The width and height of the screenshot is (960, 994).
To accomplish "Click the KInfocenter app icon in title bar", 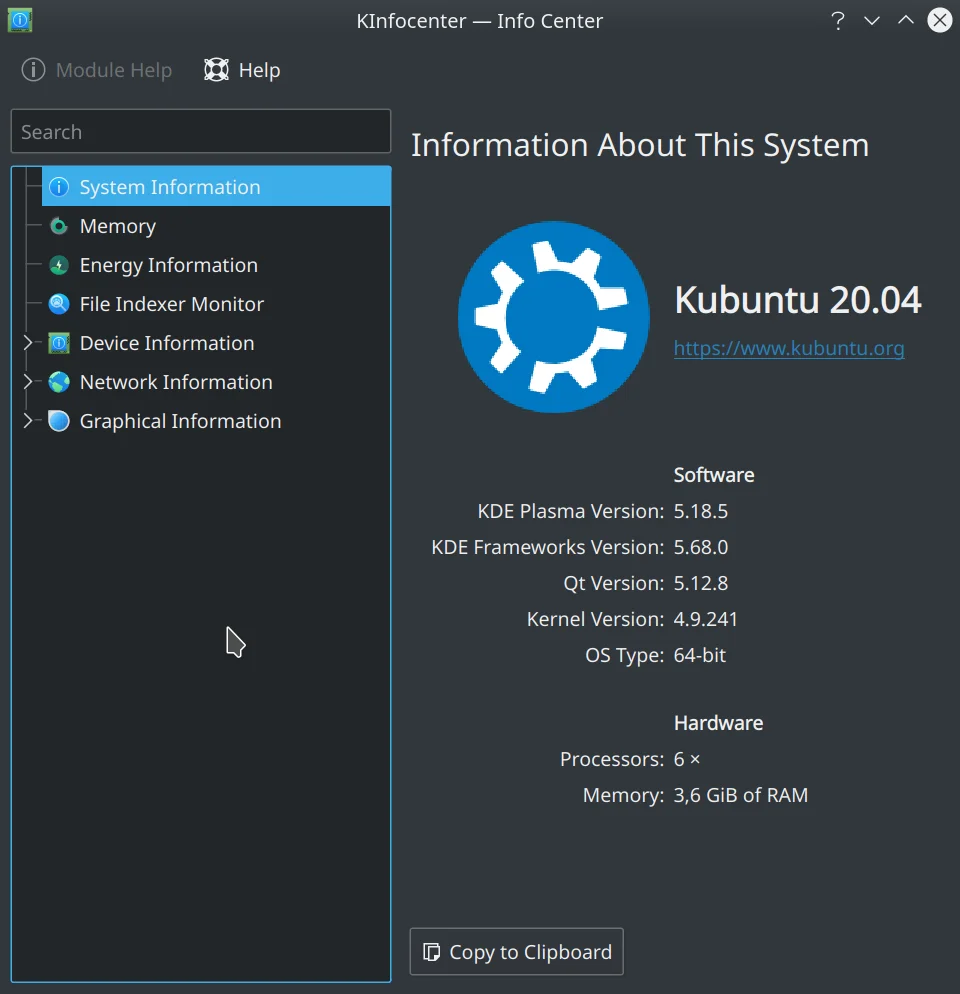I will coord(20,20).
